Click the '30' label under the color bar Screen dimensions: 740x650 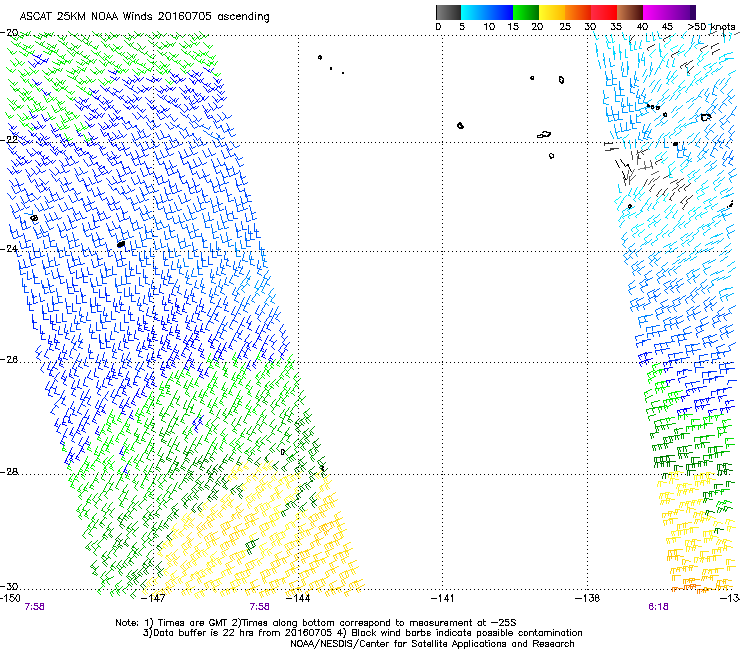click(590, 27)
